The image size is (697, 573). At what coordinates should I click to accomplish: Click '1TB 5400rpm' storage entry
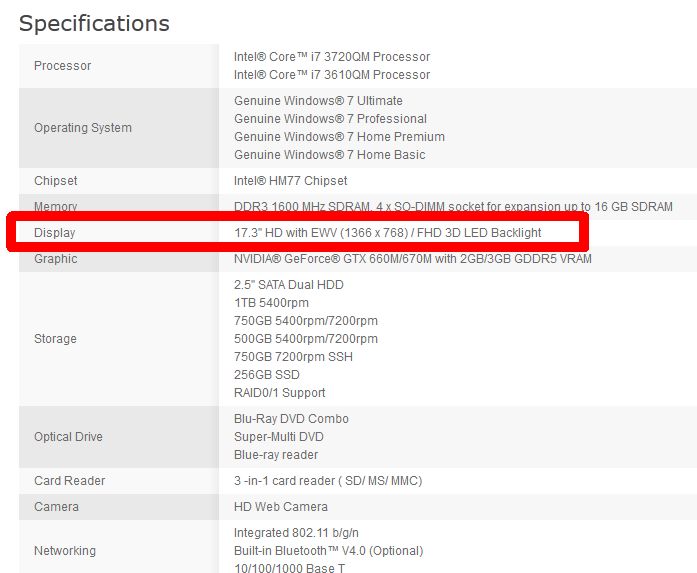point(271,303)
